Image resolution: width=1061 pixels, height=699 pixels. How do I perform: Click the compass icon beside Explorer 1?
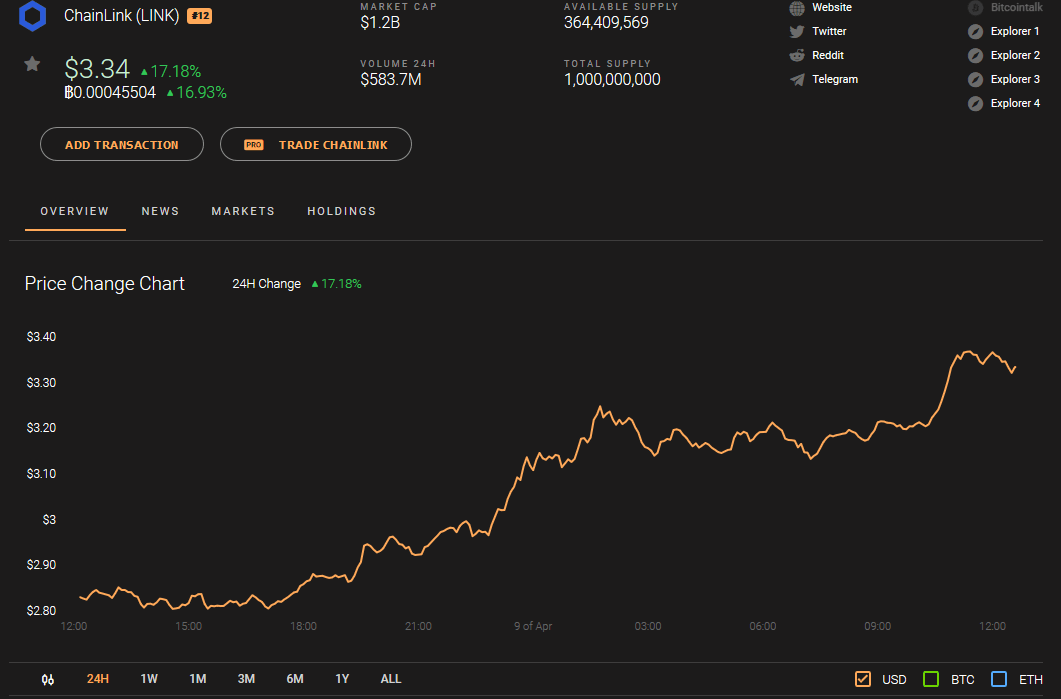pos(975,31)
